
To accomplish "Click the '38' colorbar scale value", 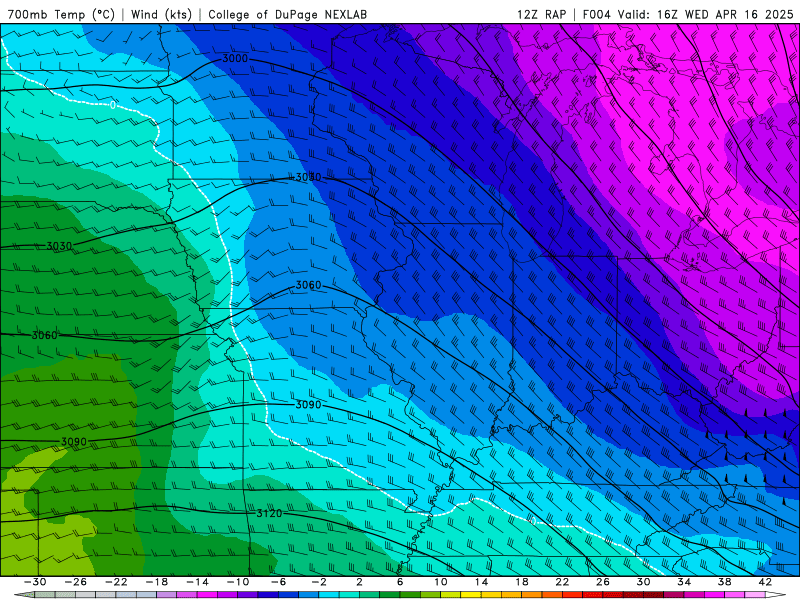I will [x=724, y=582].
